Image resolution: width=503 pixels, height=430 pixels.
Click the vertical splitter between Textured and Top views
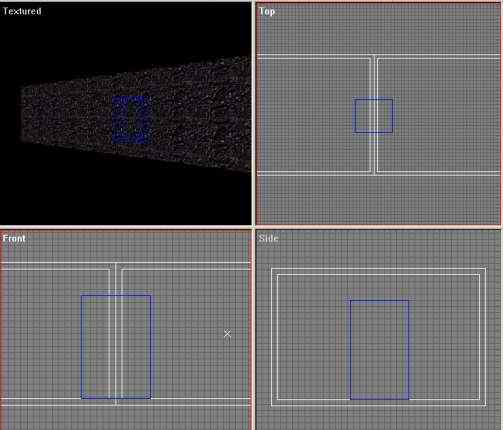point(254,113)
